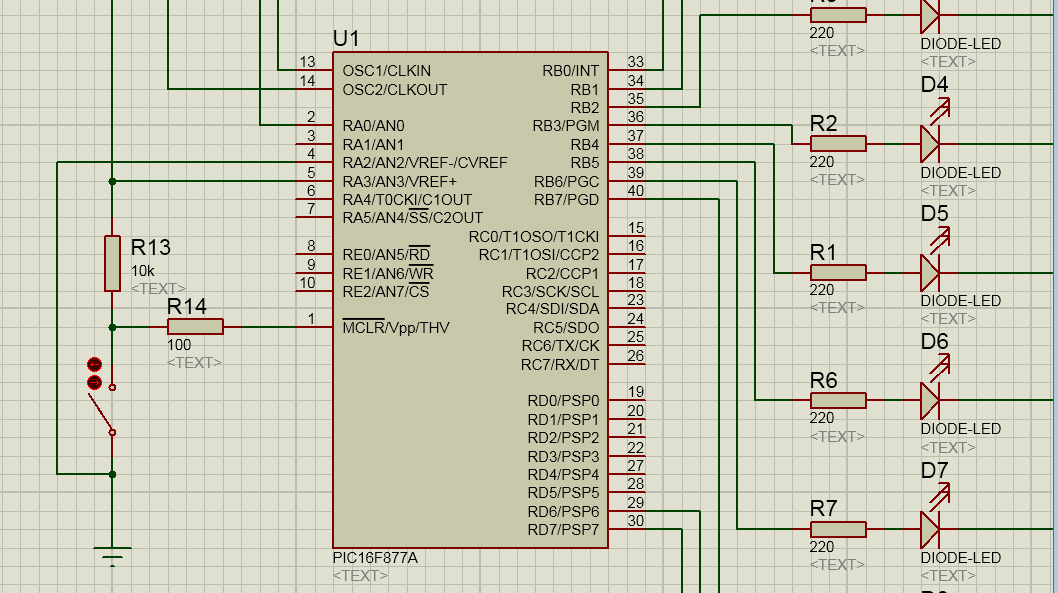This screenshot has width=1058, height=593.
Task: Click the RC6/TX/CK pin label
Action: 560,345
